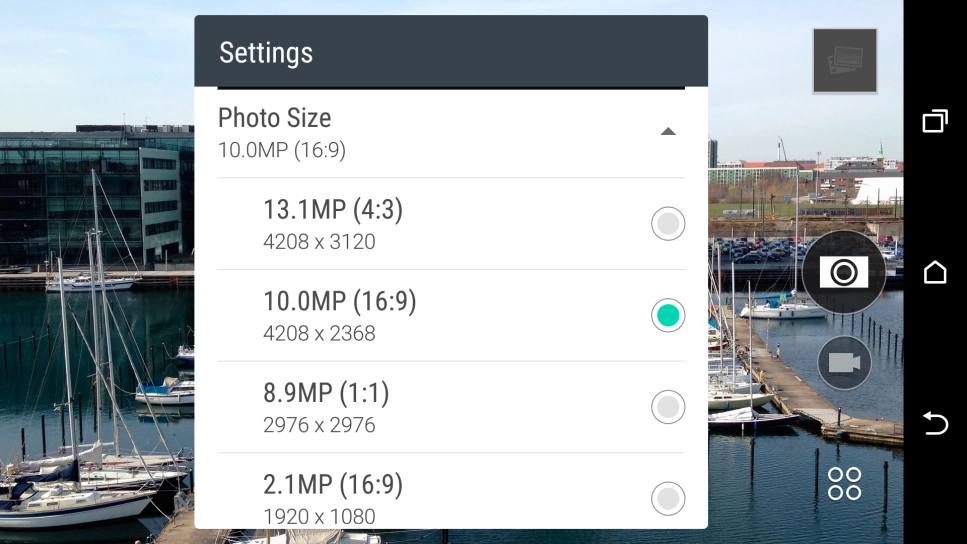Tap the 1920 x 1080 resolution text
This screenshot has width=967, height=544.
(x=319, y=516)
